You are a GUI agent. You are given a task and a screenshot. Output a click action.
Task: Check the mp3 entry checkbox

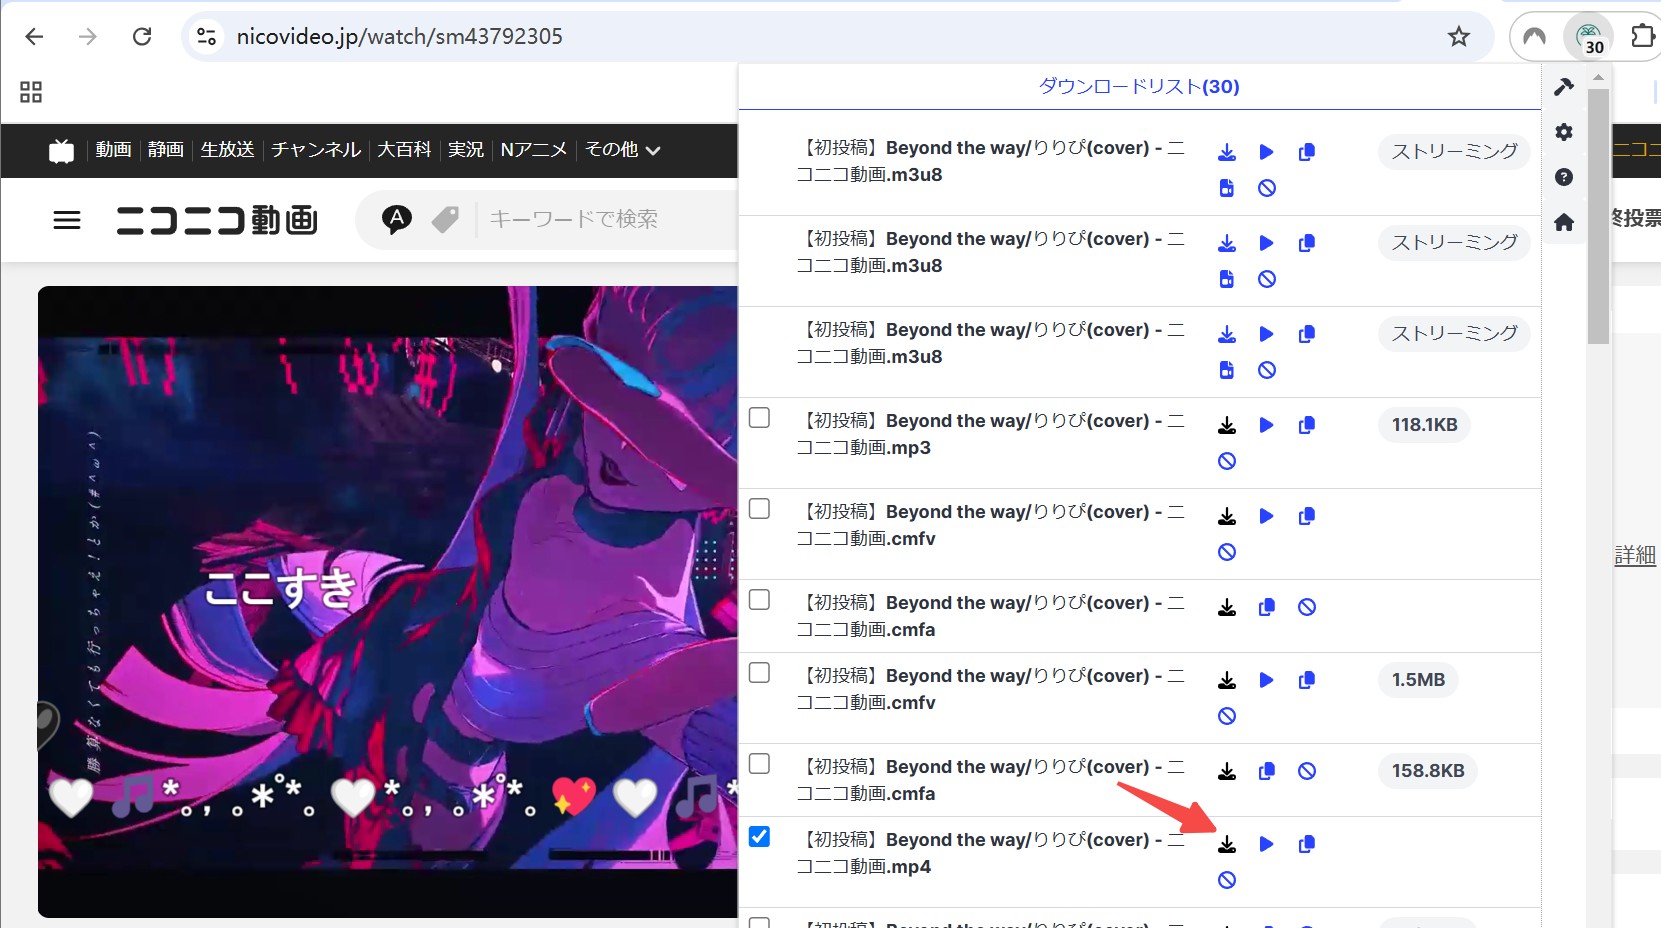click(760, 417)
